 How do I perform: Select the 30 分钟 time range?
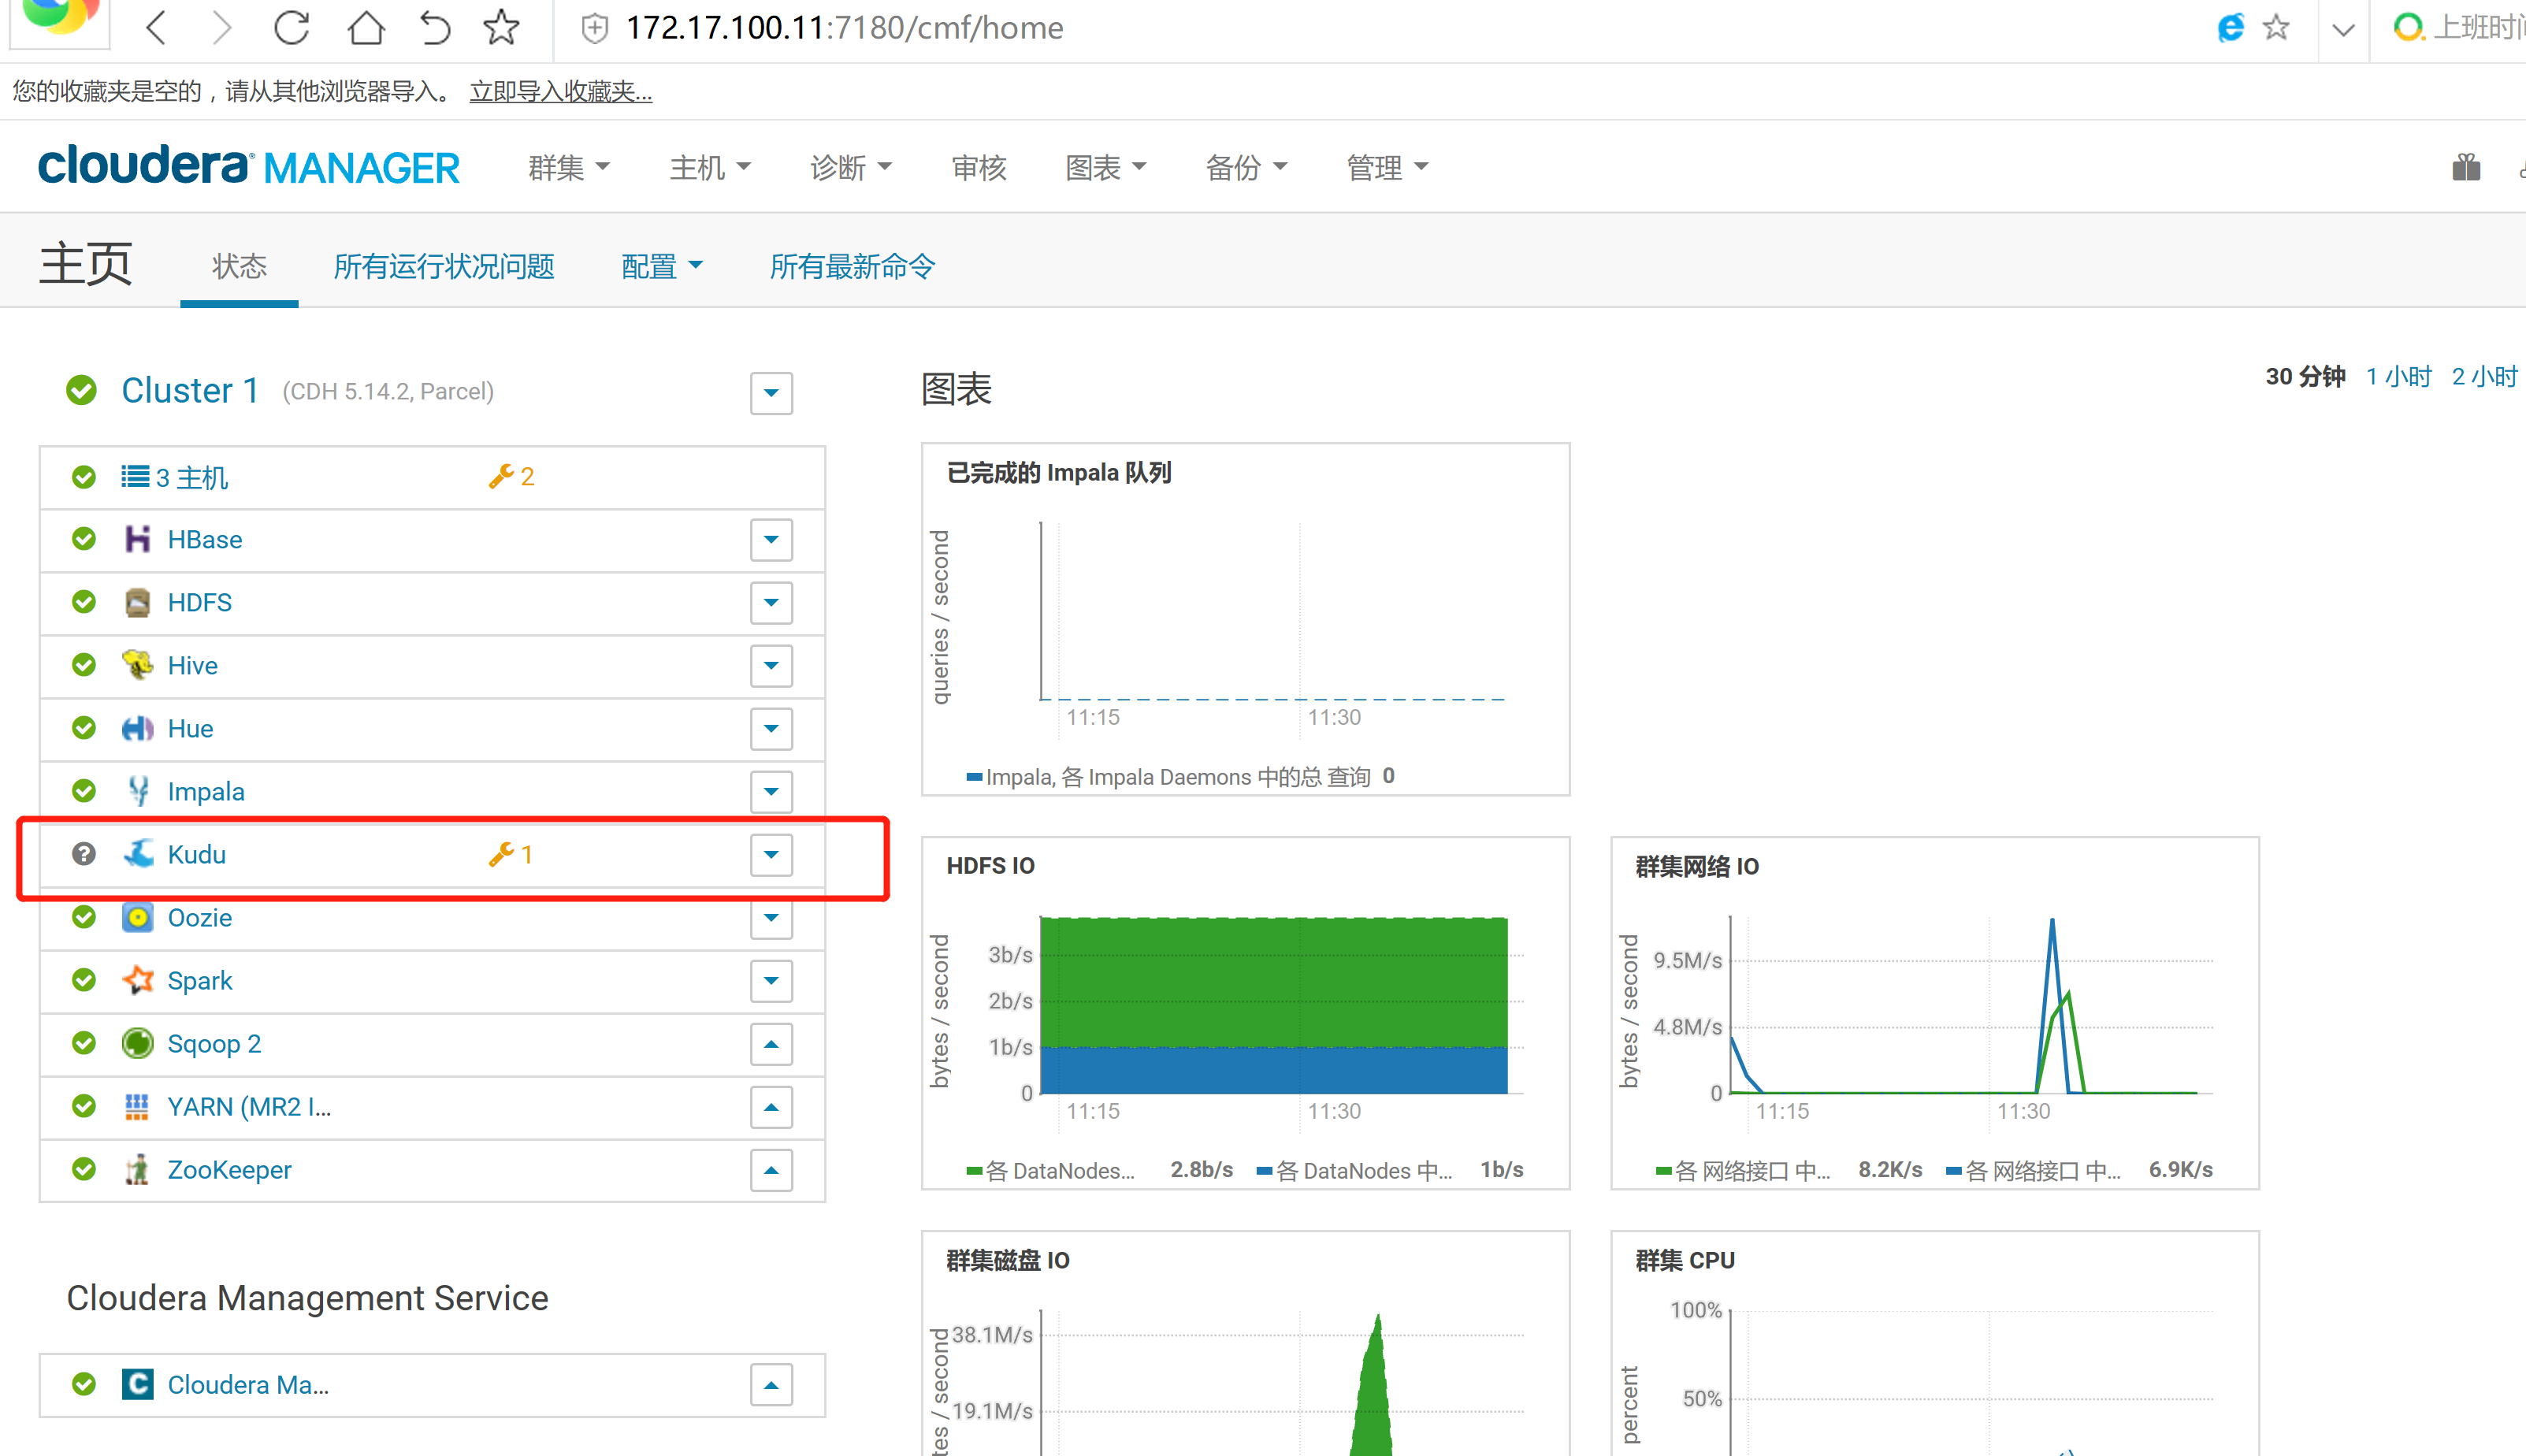(x=2305, y=376)
